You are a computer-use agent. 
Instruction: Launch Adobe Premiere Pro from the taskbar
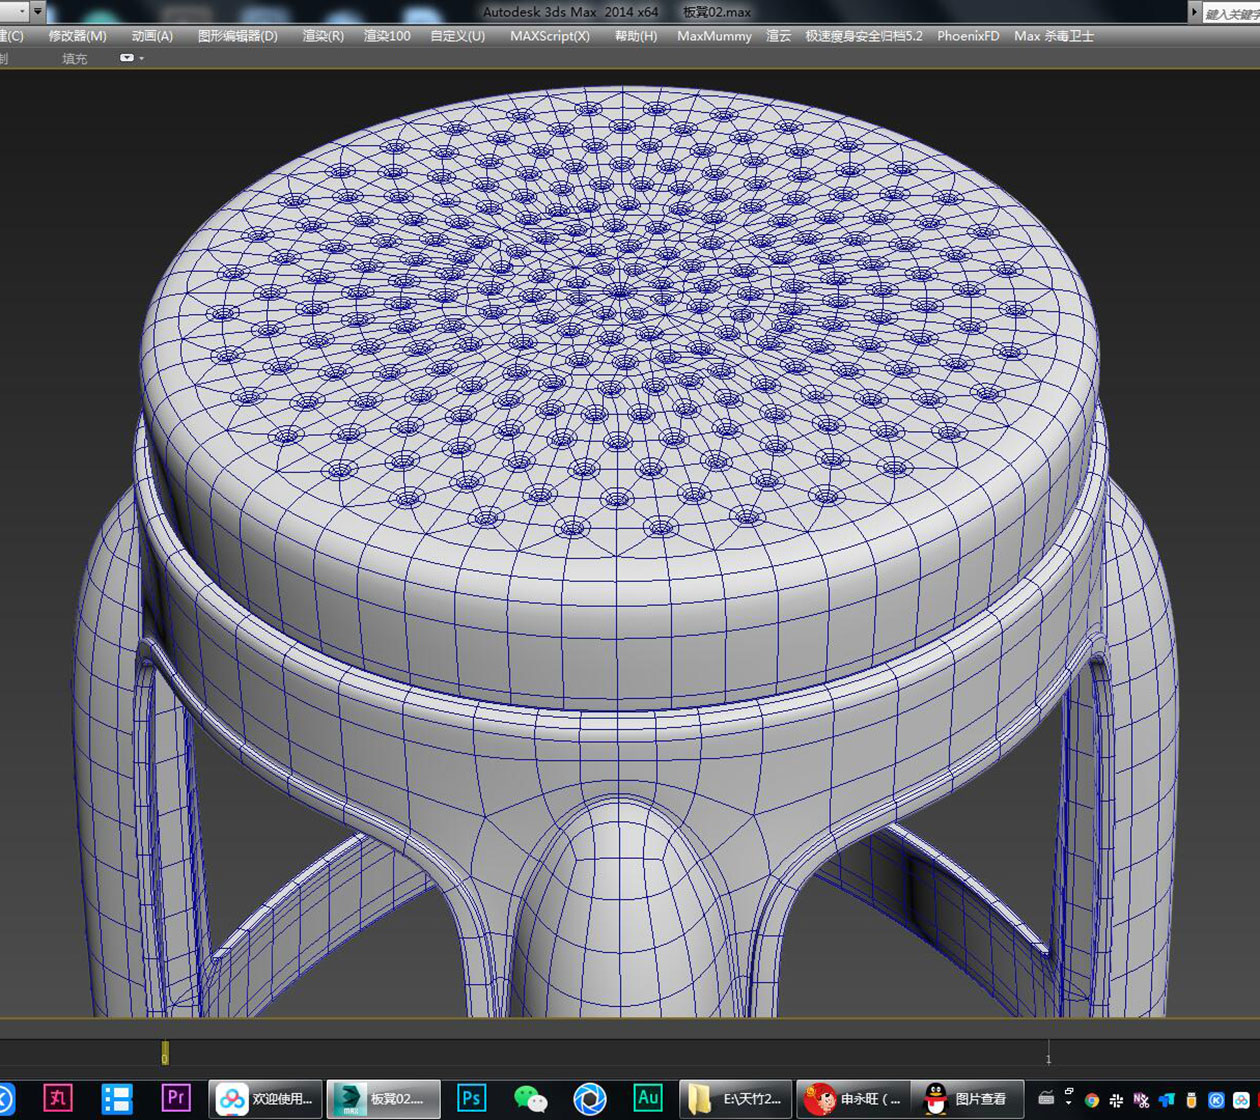(x=175, y=1098)
